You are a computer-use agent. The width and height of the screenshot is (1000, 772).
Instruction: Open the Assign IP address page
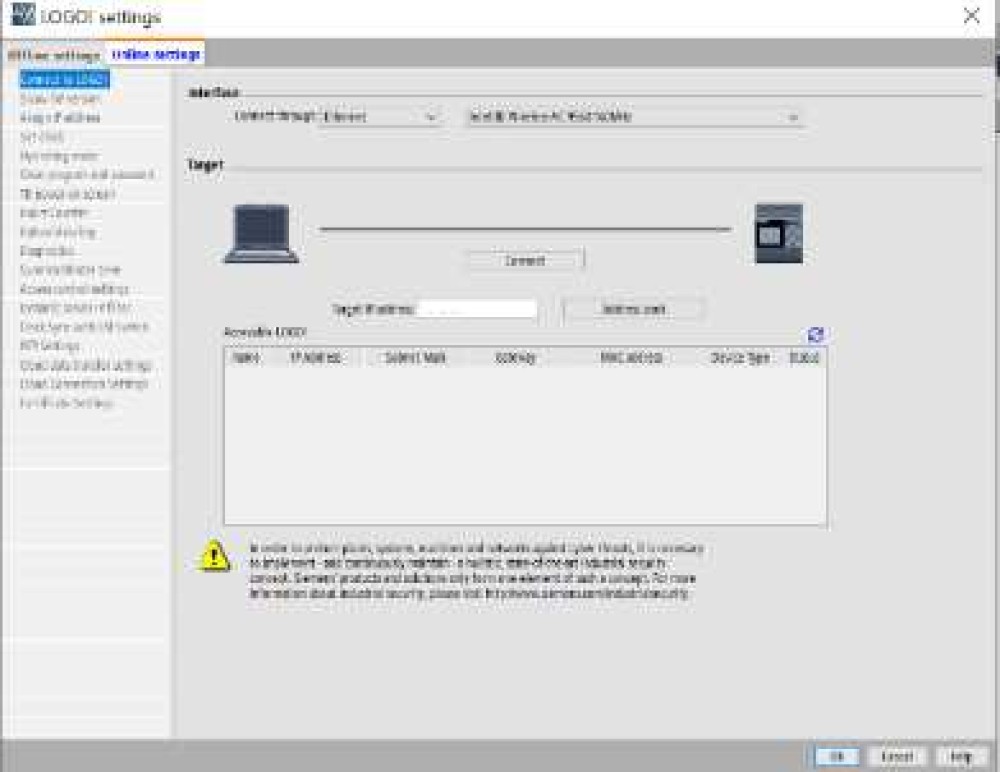tap(60, 118)
